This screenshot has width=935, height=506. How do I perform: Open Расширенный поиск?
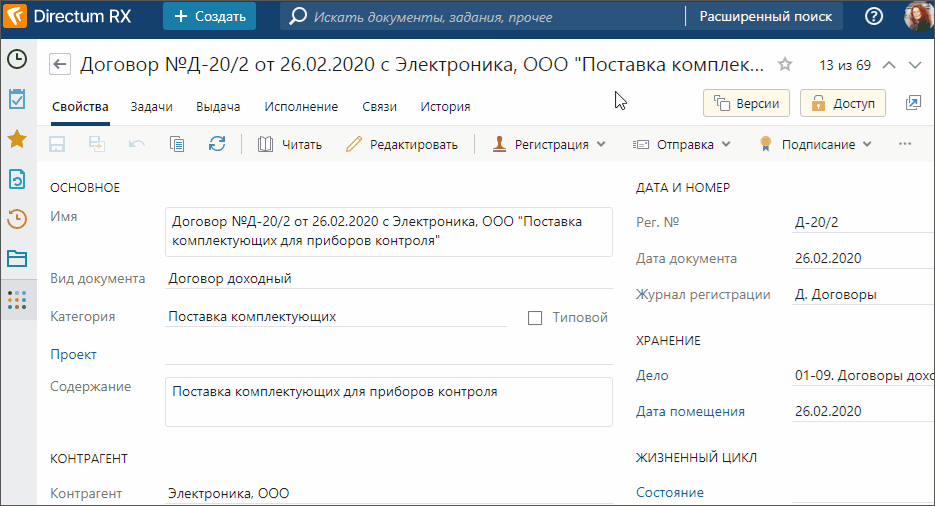[x=766, y=17]
